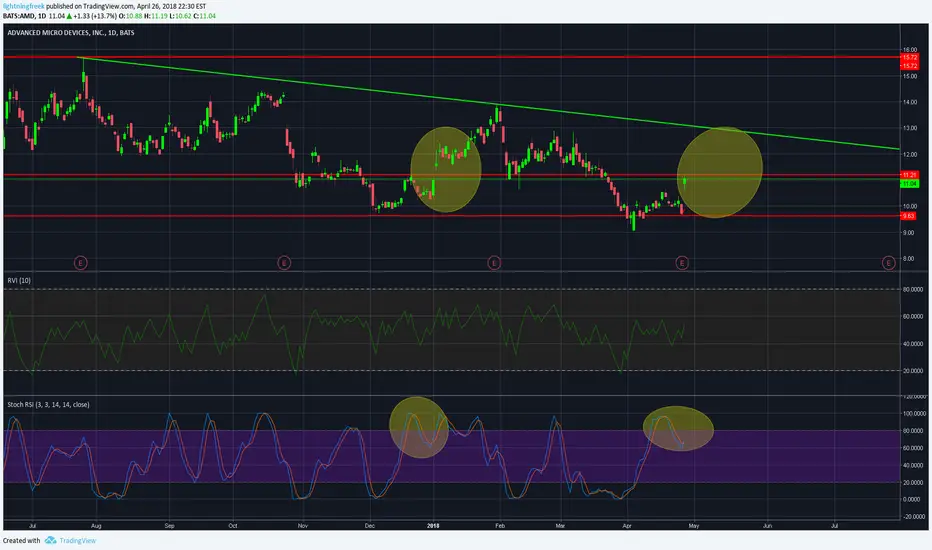Screen dimensions: 932x550
Task: Click the Feb label on time axis
Action: point(500,526)
